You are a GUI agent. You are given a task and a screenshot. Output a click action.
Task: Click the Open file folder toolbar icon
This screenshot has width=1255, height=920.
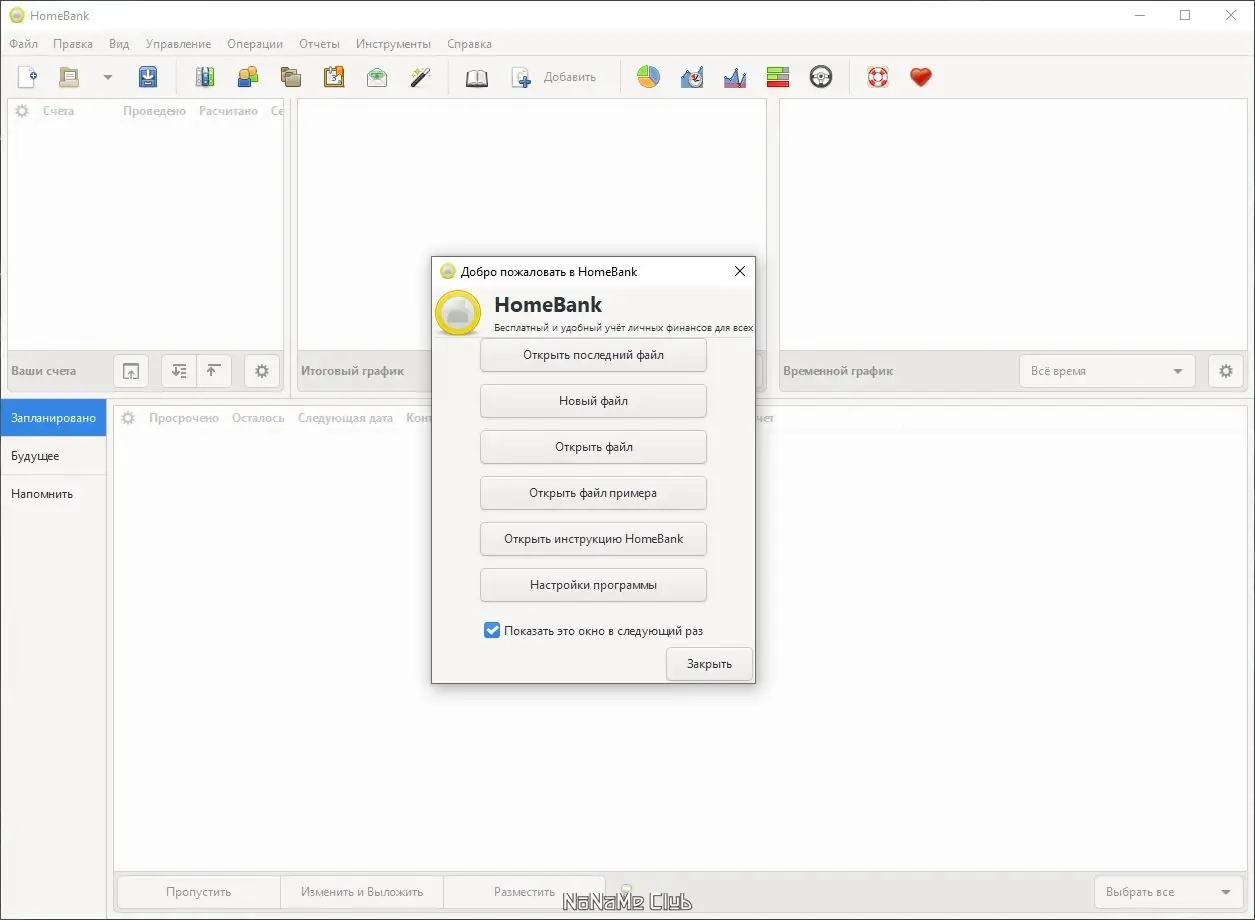point(69,77)
